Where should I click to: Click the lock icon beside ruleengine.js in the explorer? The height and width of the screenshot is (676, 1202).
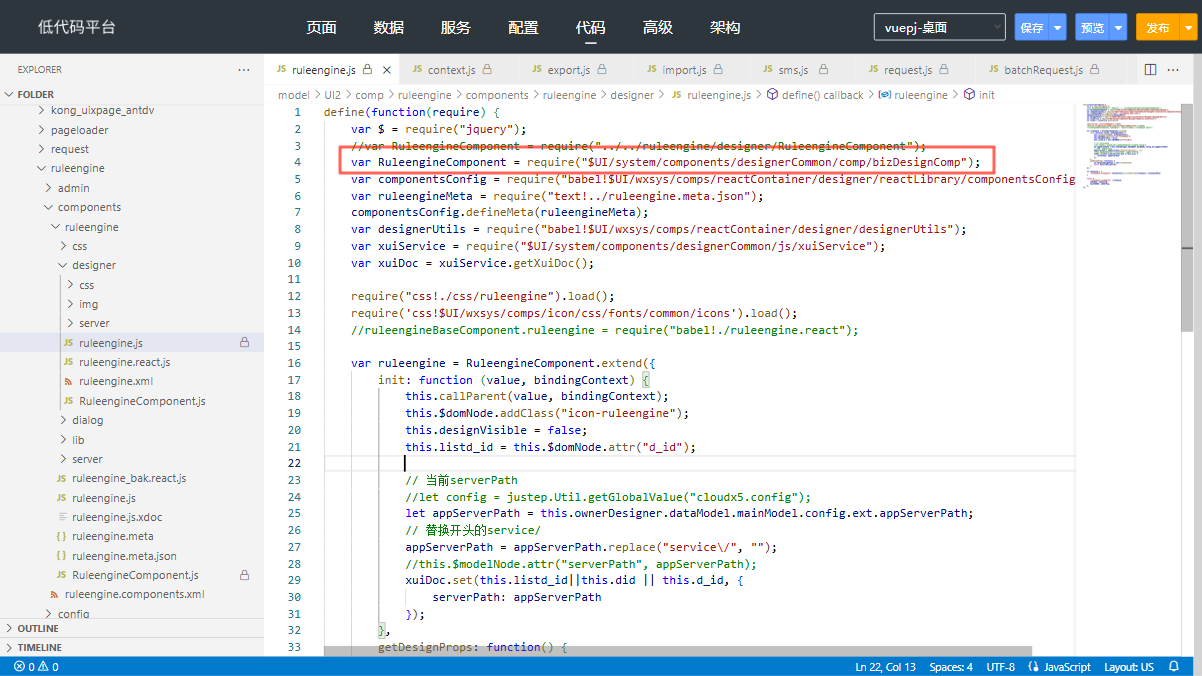tap(244, 343)
